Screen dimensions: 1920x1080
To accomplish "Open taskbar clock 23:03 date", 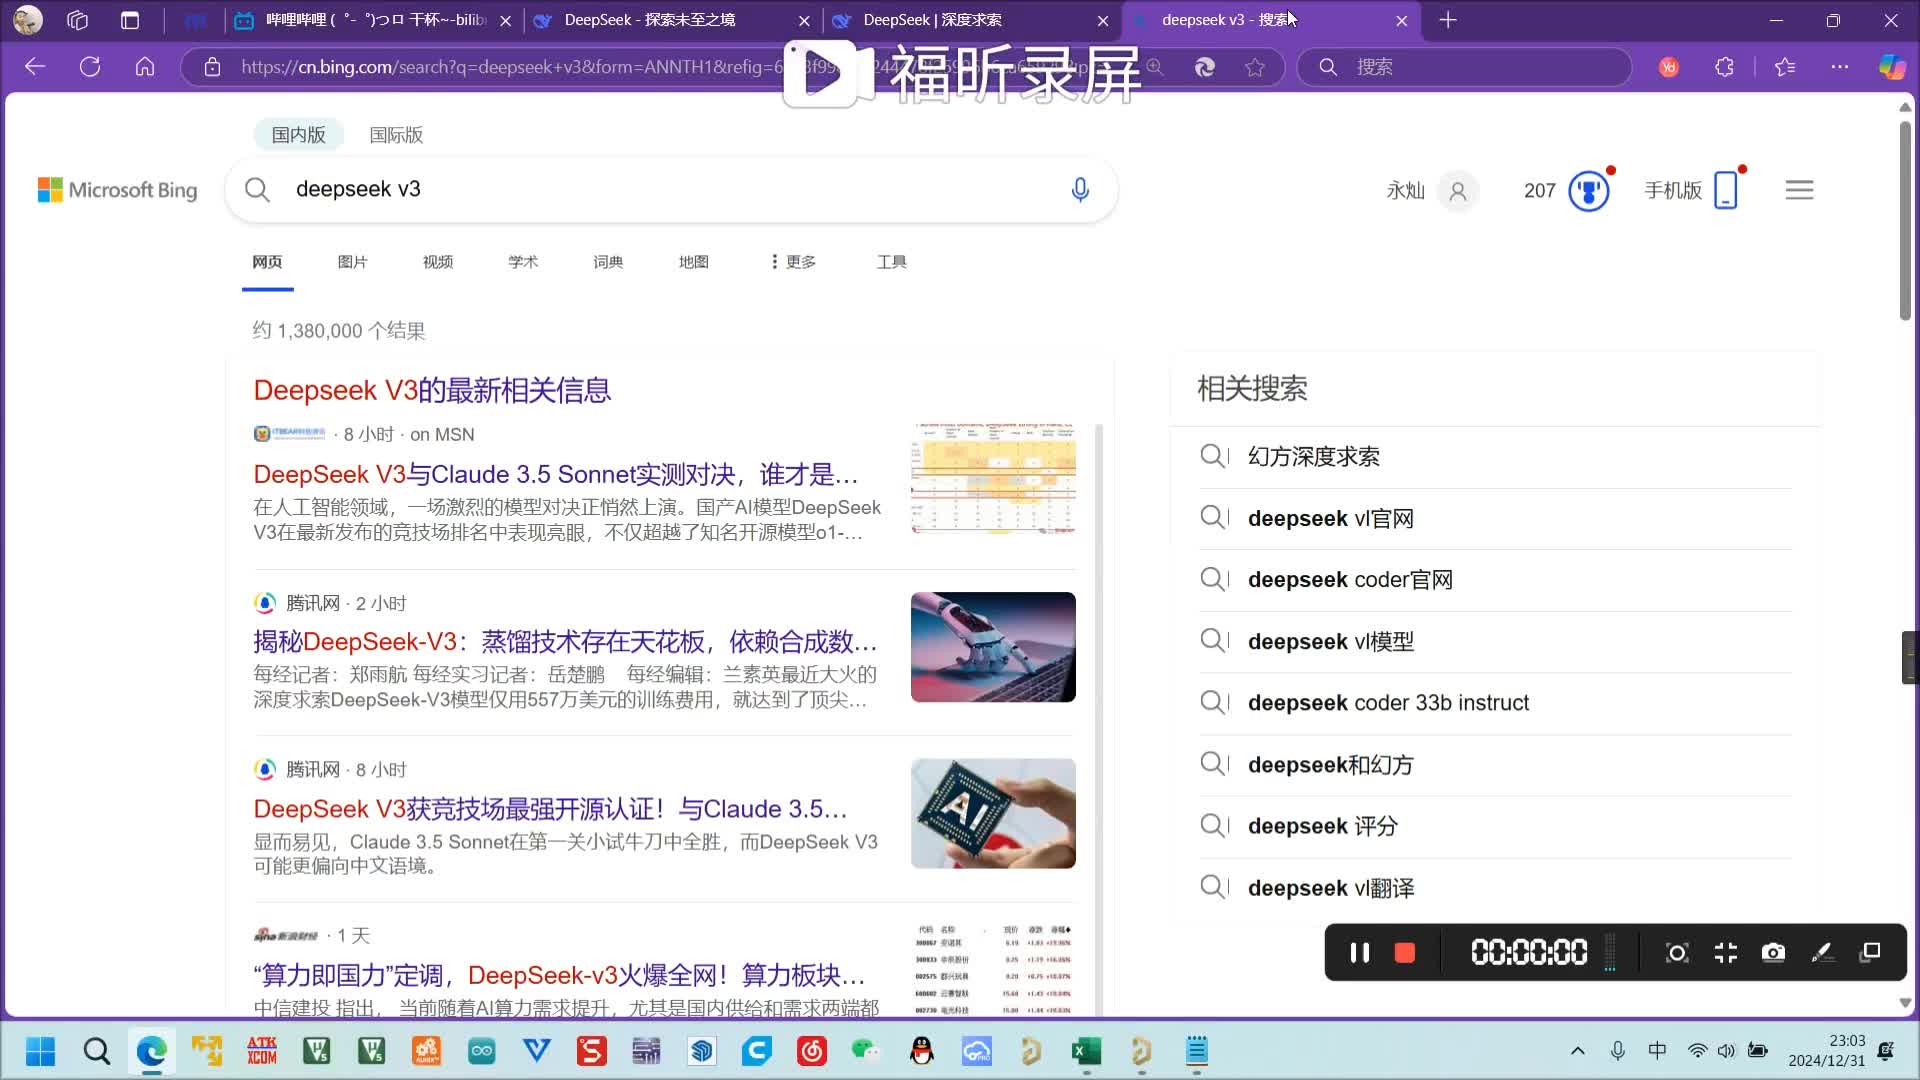I will [x=1827, y=1051].
